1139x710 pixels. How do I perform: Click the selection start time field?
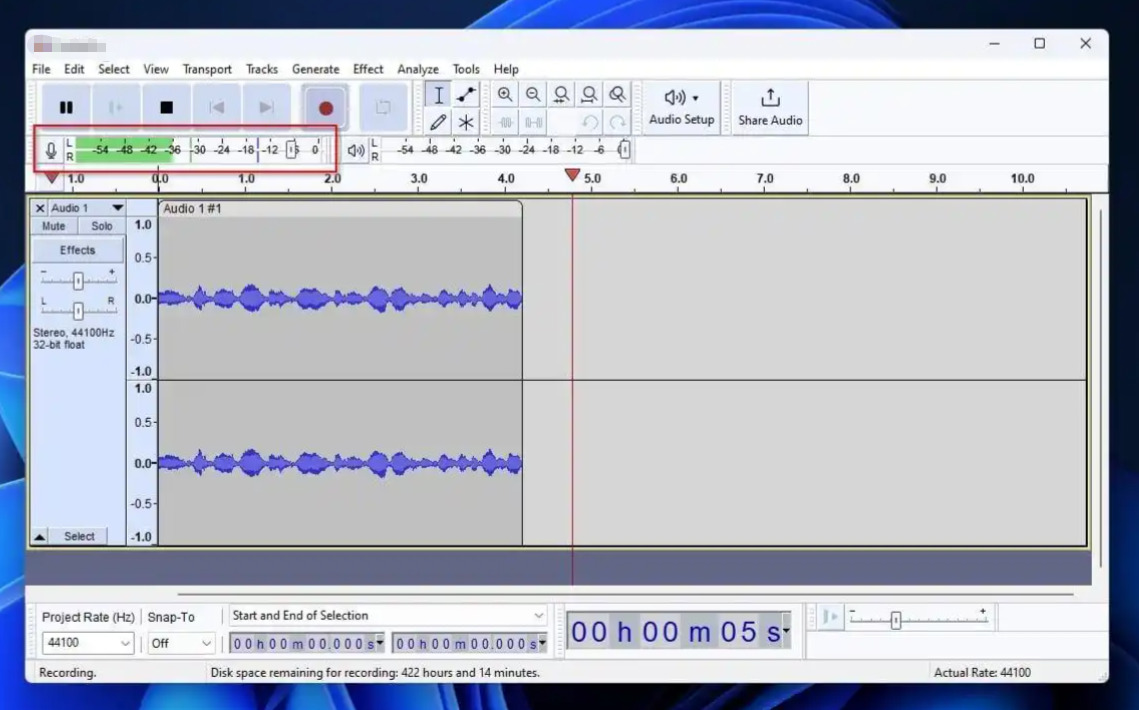[306, 644]
